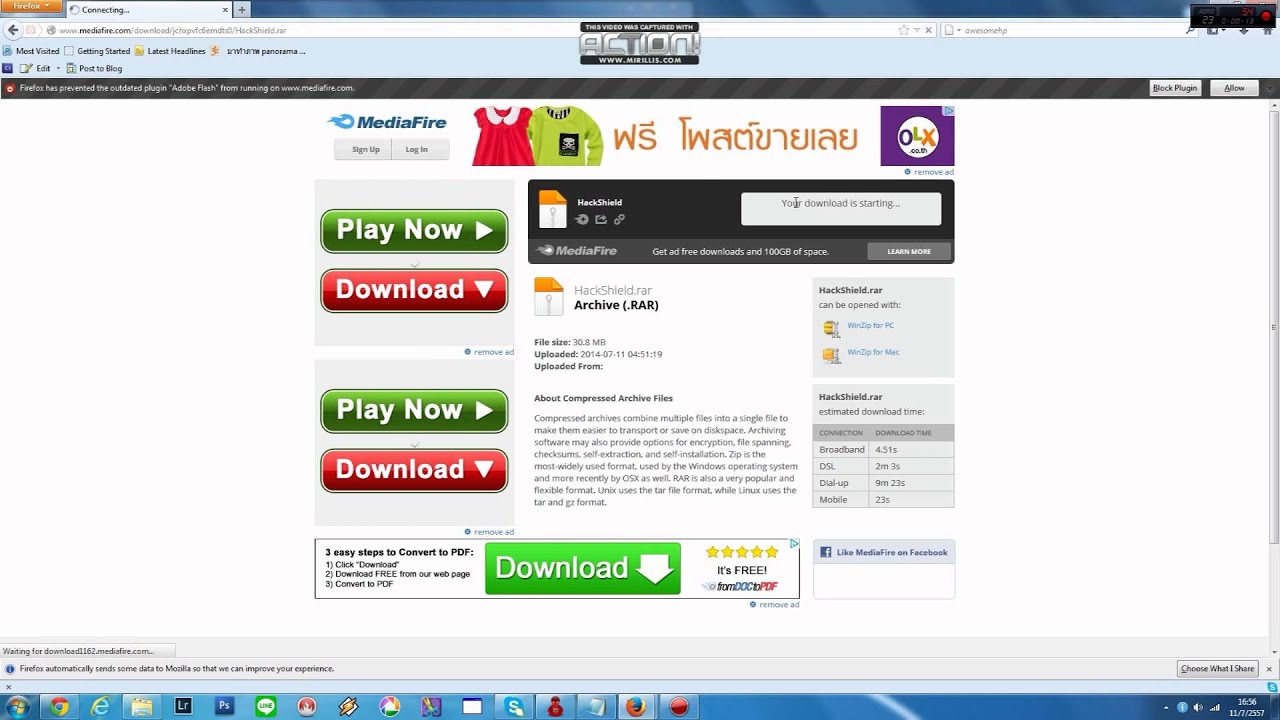Screen dimensions: 1280x720
Task: Click Post to Blog toolbar button
Action: point(94,68)
